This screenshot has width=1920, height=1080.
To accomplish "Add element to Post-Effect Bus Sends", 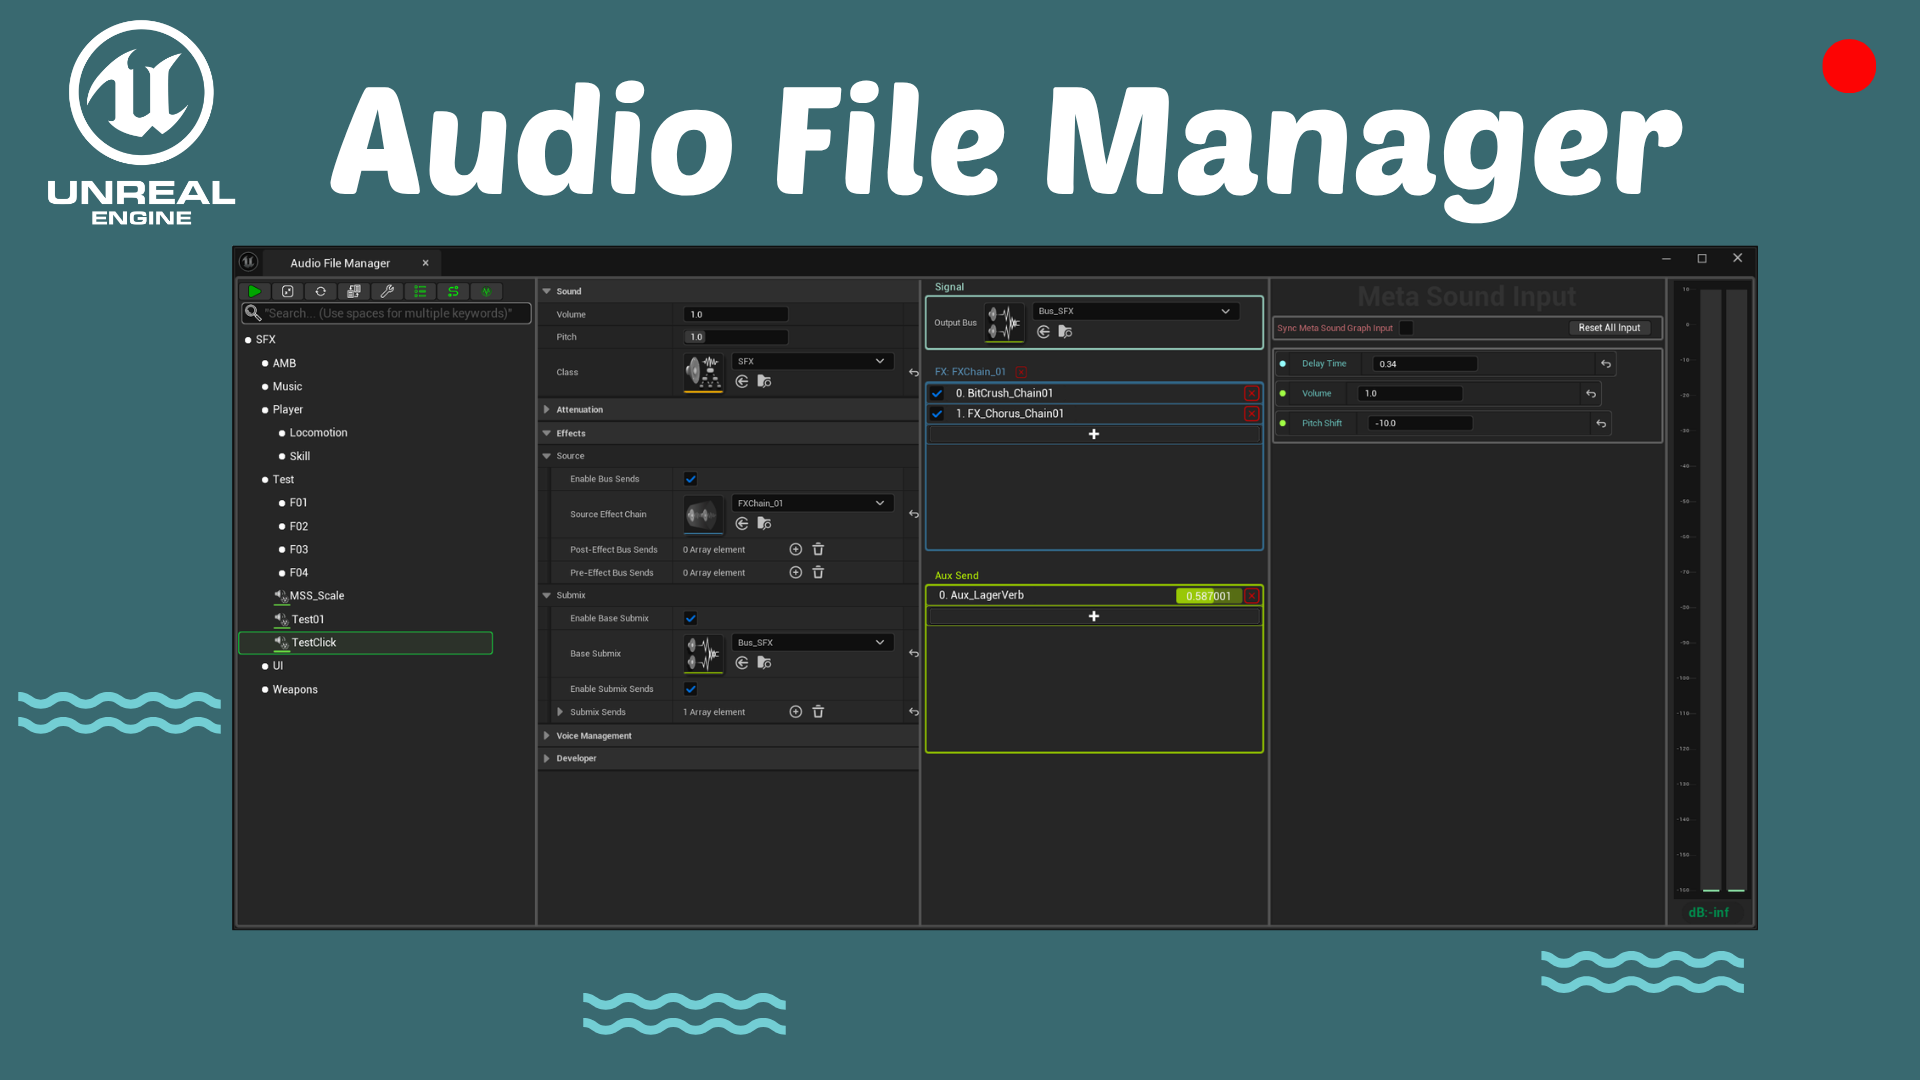I will [796, 549].
